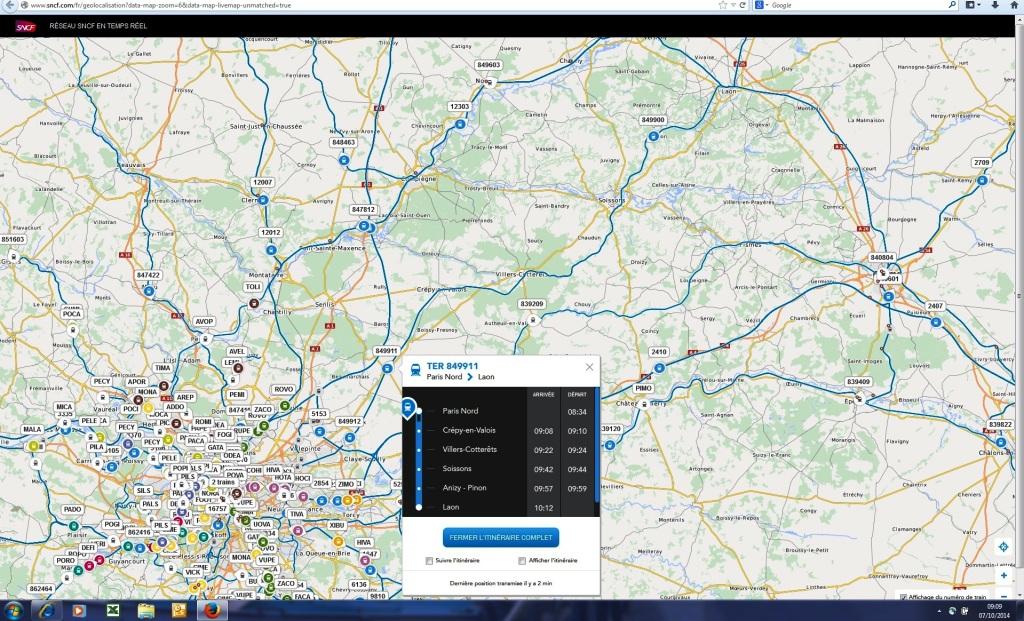
Task: Enable 'Suivre l'itinéraire' checkbox
Action: pyautogui.click(x=429, y=561)
